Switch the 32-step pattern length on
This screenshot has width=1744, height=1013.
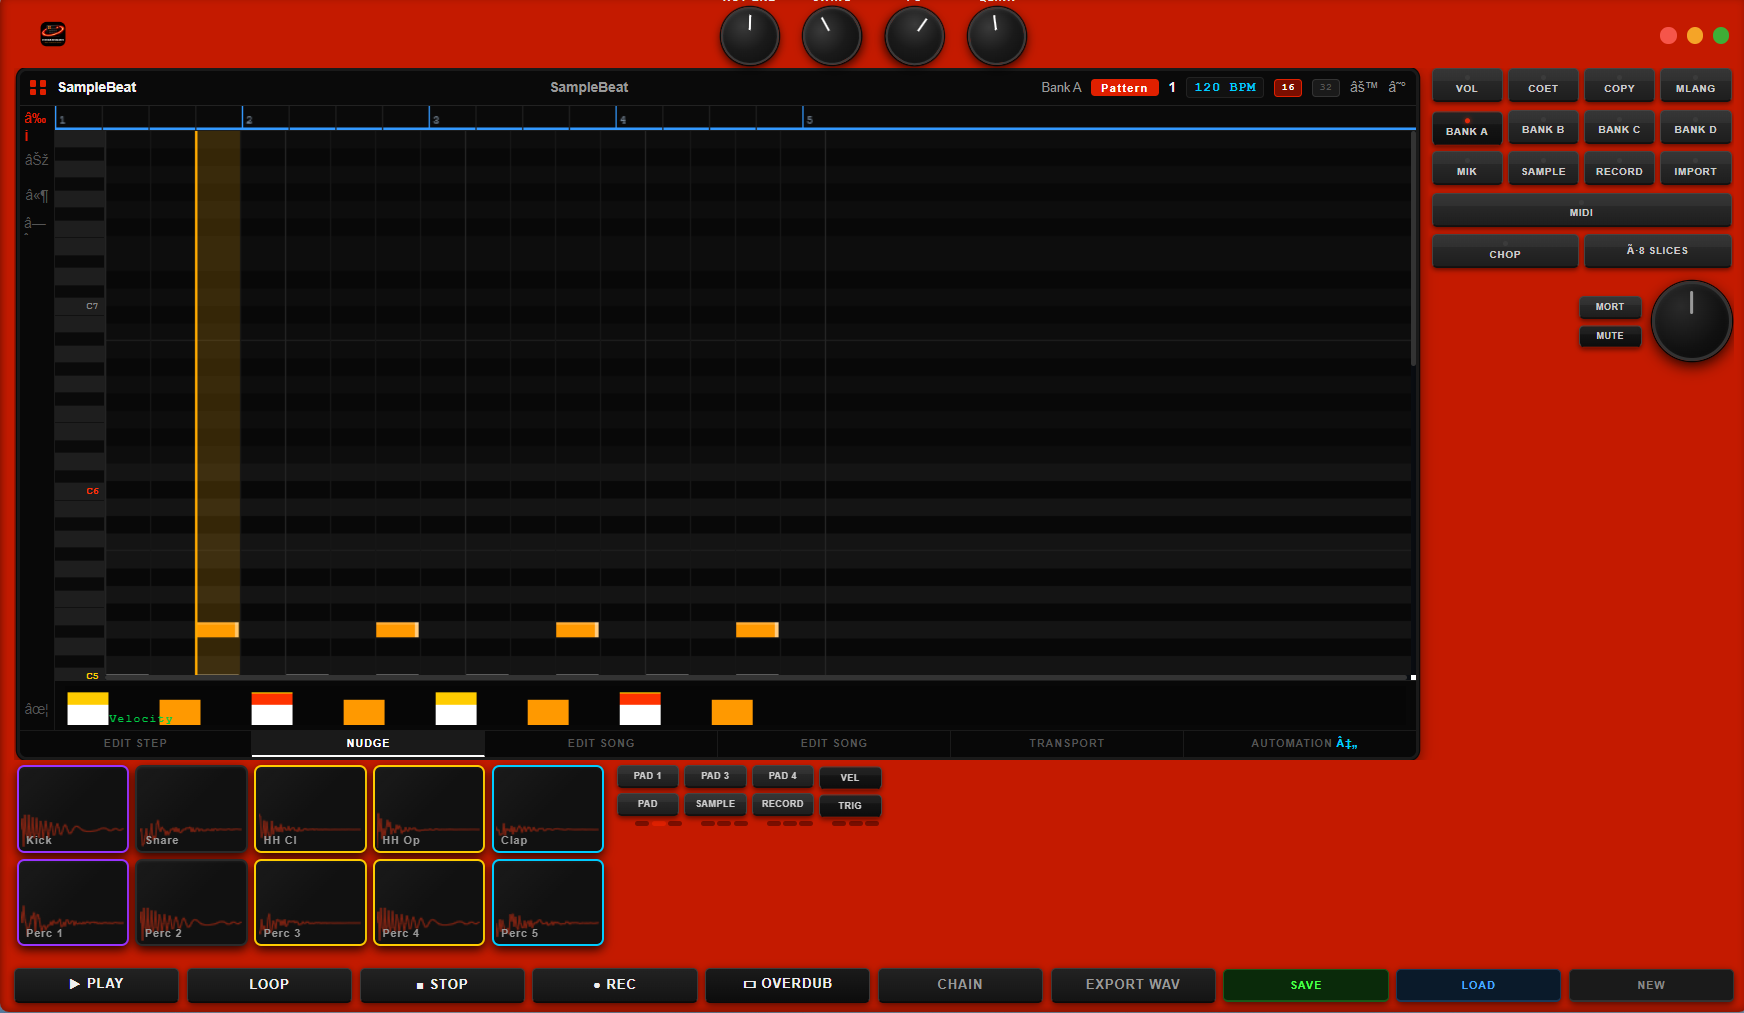coord(1325,88)
